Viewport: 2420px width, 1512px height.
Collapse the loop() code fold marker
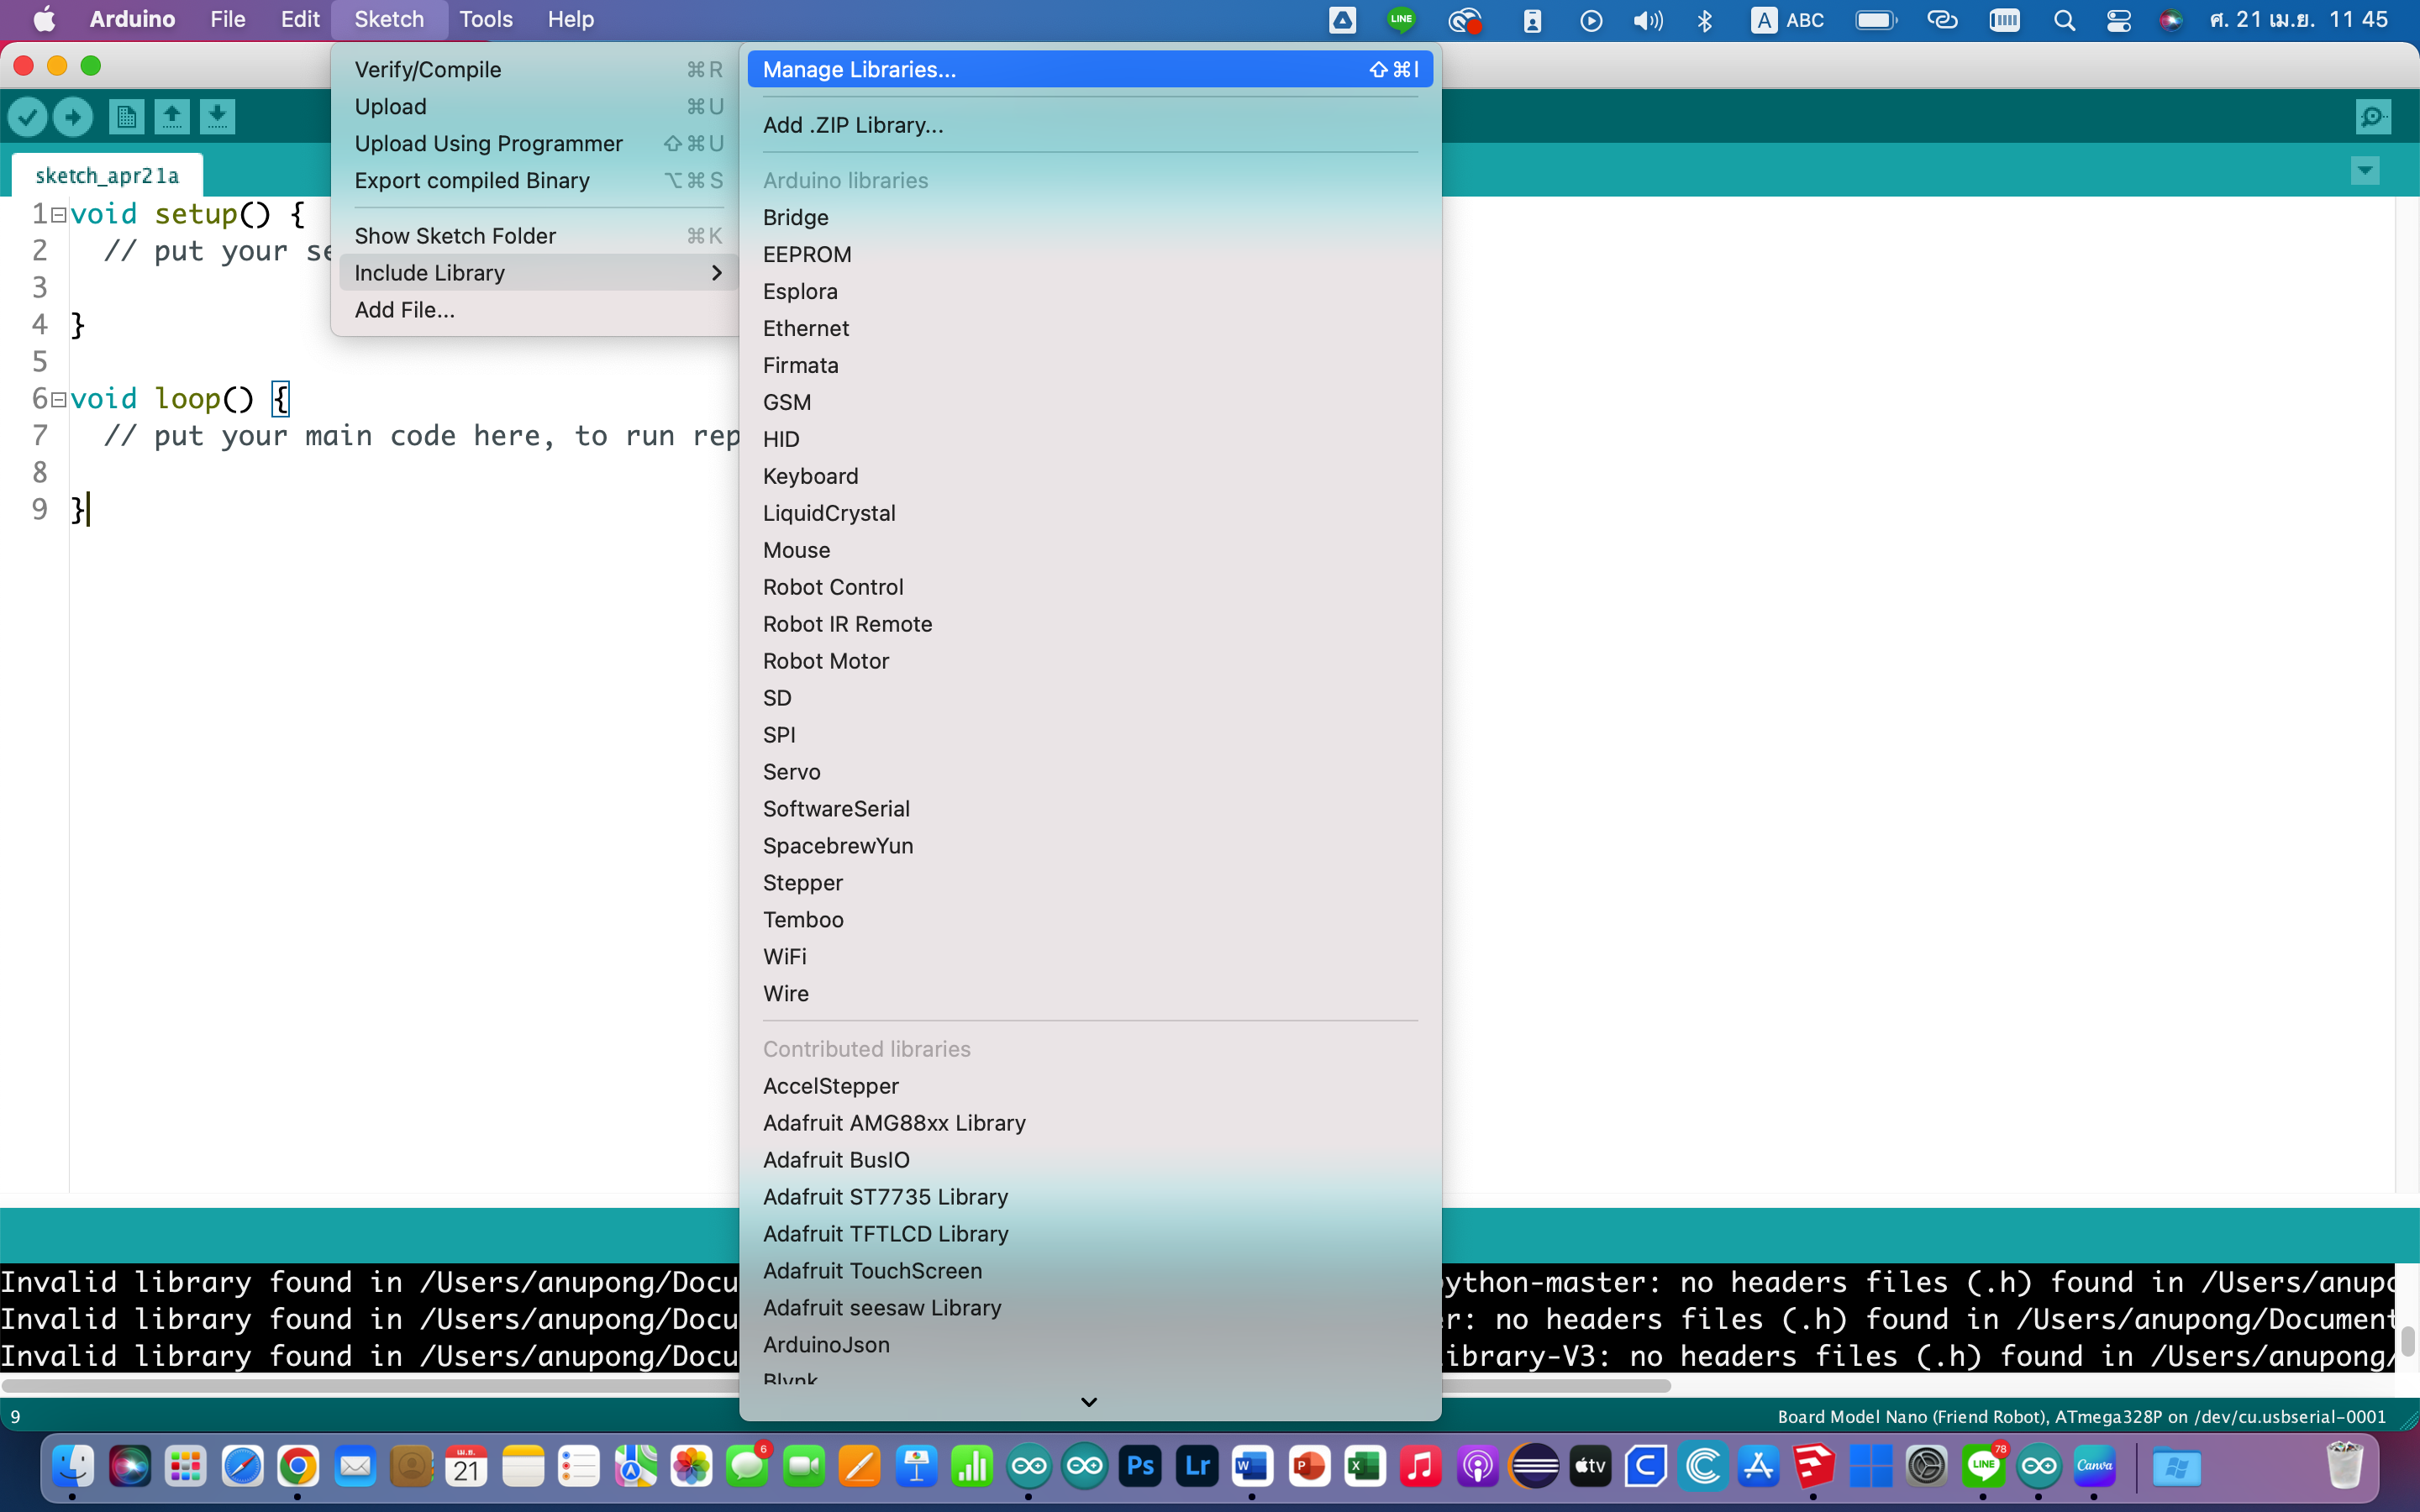[x=59, y=400]
